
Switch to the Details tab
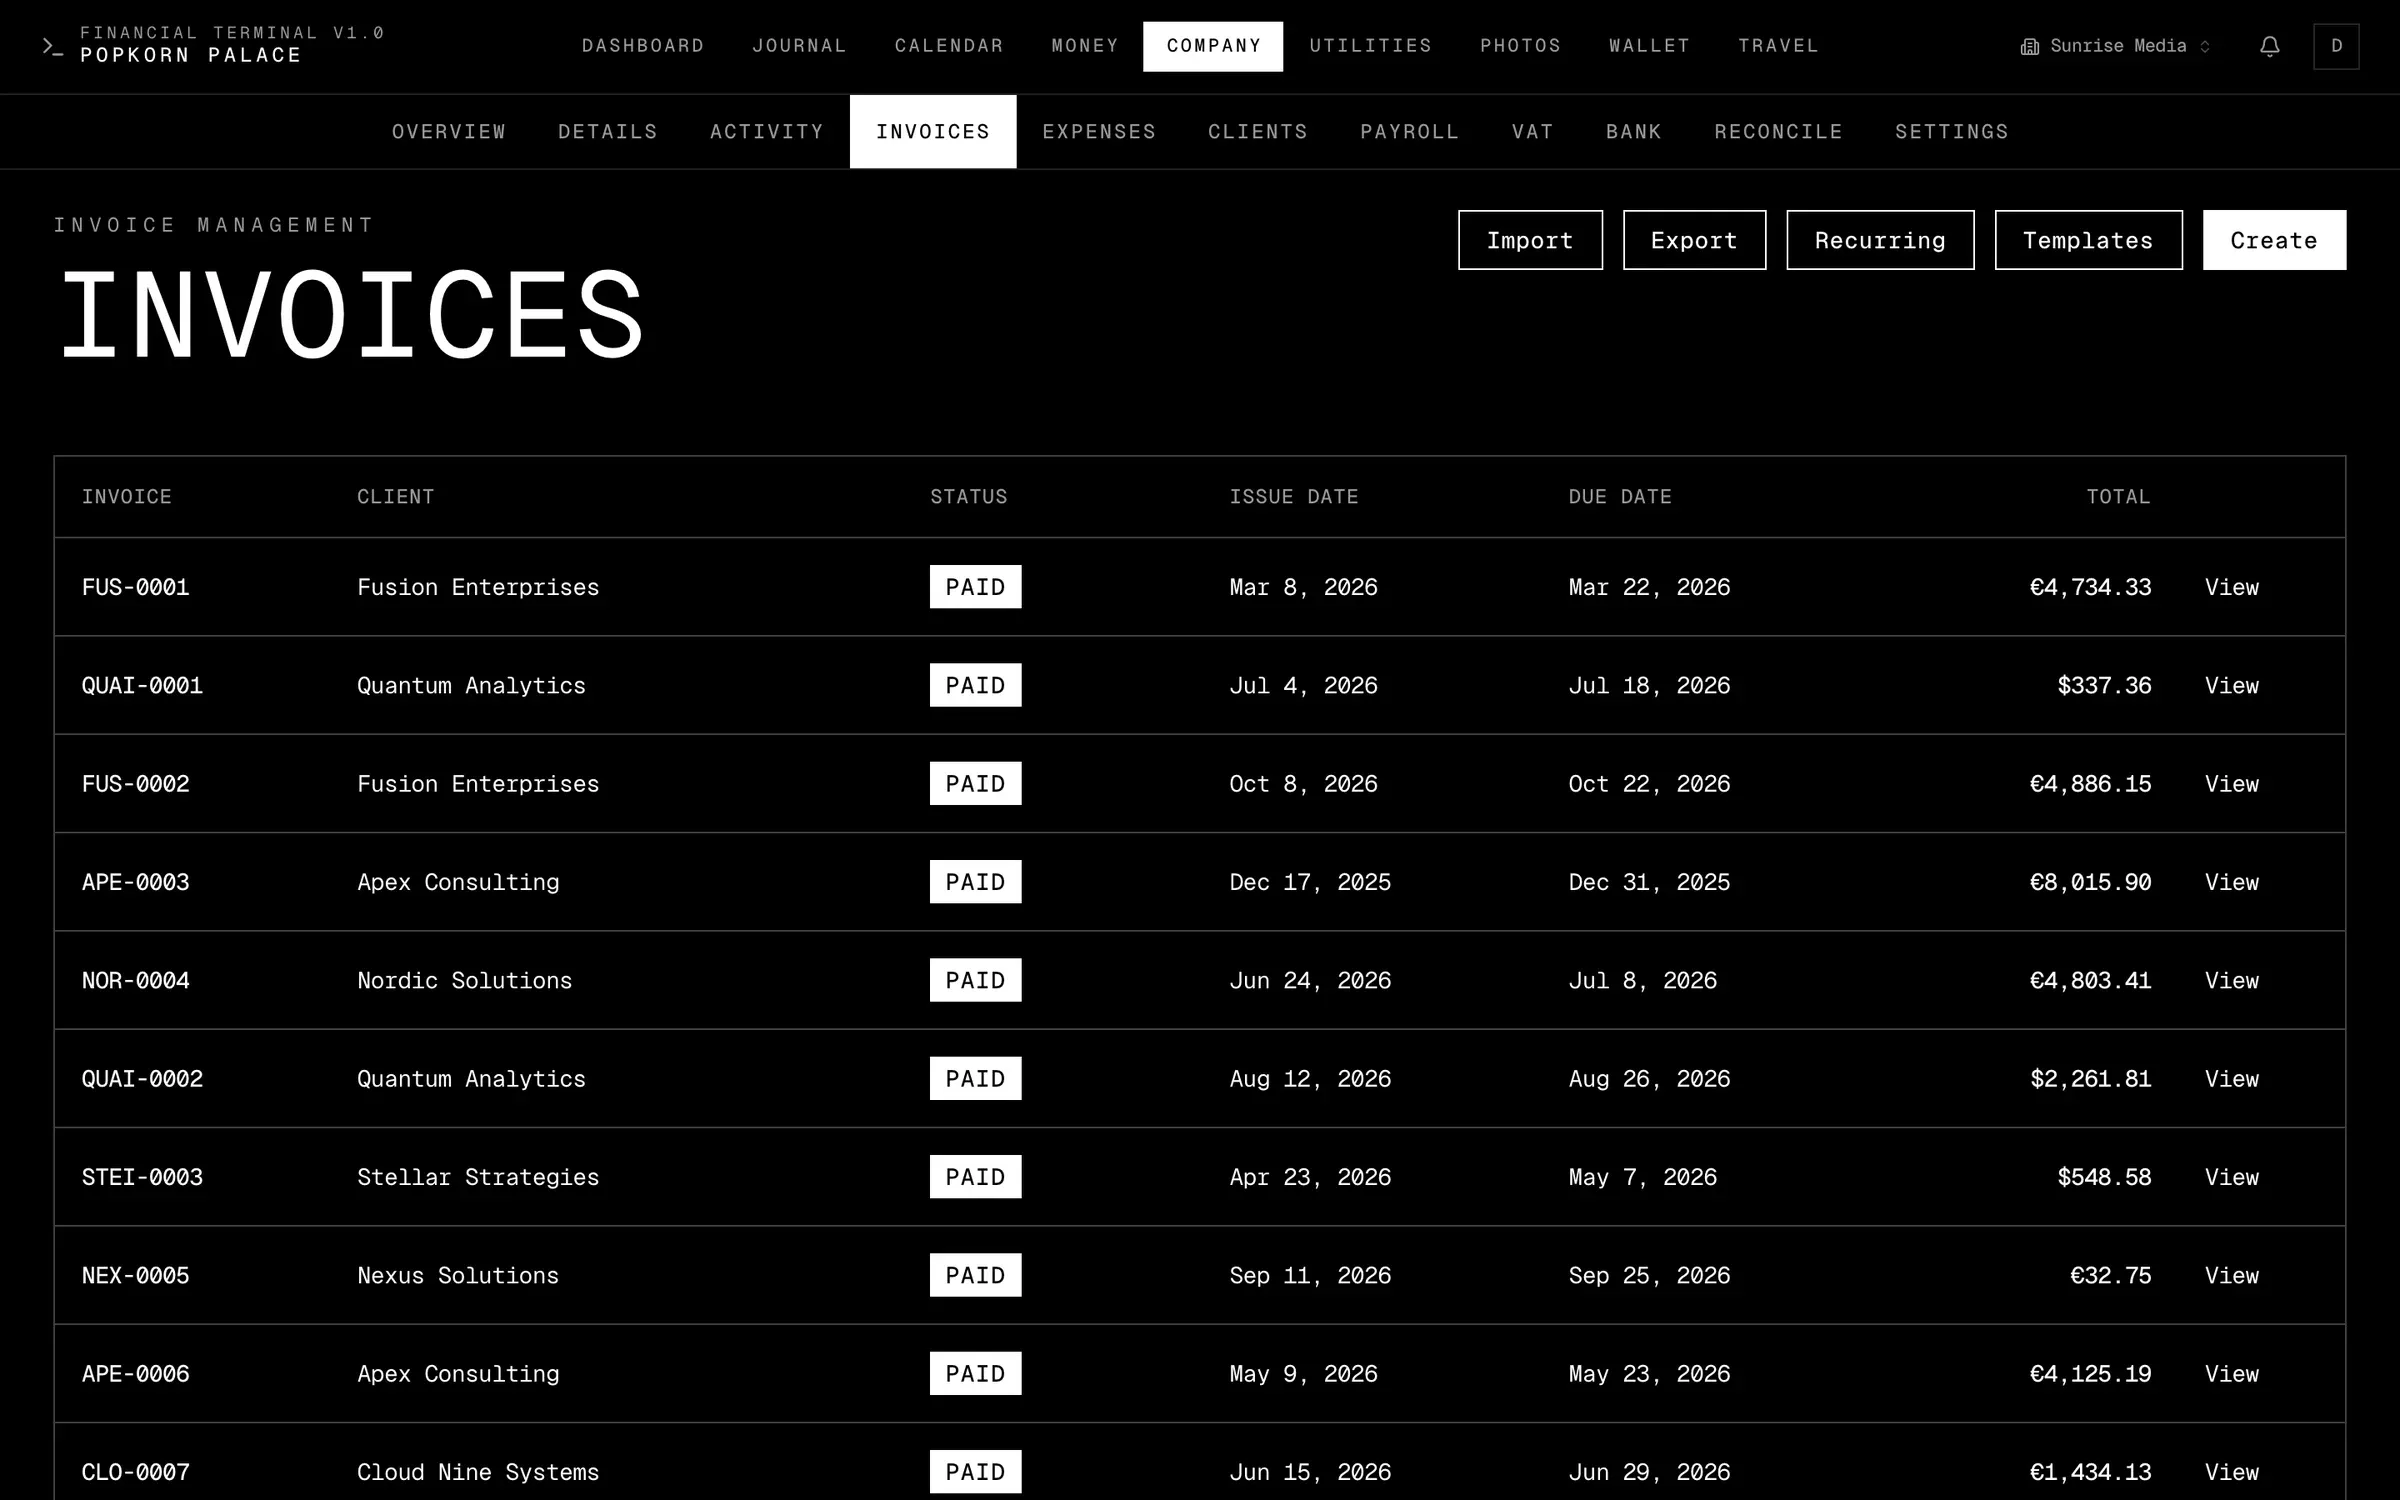608,132
